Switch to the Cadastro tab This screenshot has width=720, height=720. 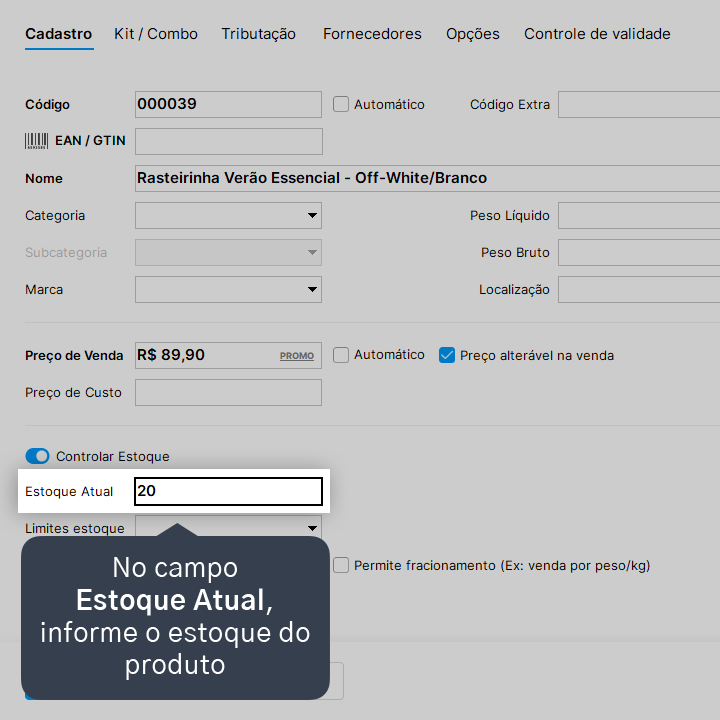[59, 34]
